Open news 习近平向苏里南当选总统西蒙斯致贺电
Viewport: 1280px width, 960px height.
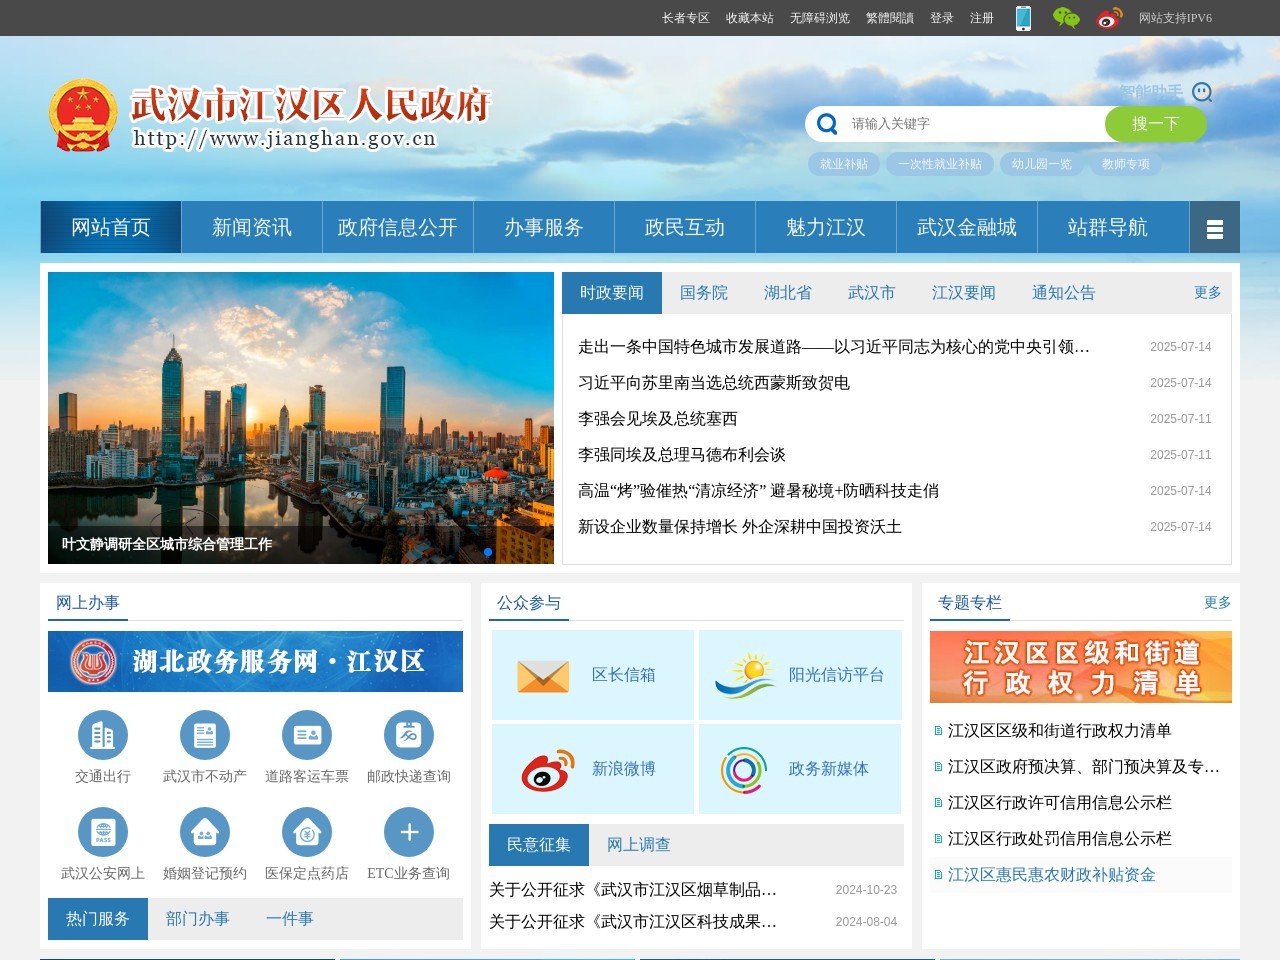(714, 383)
